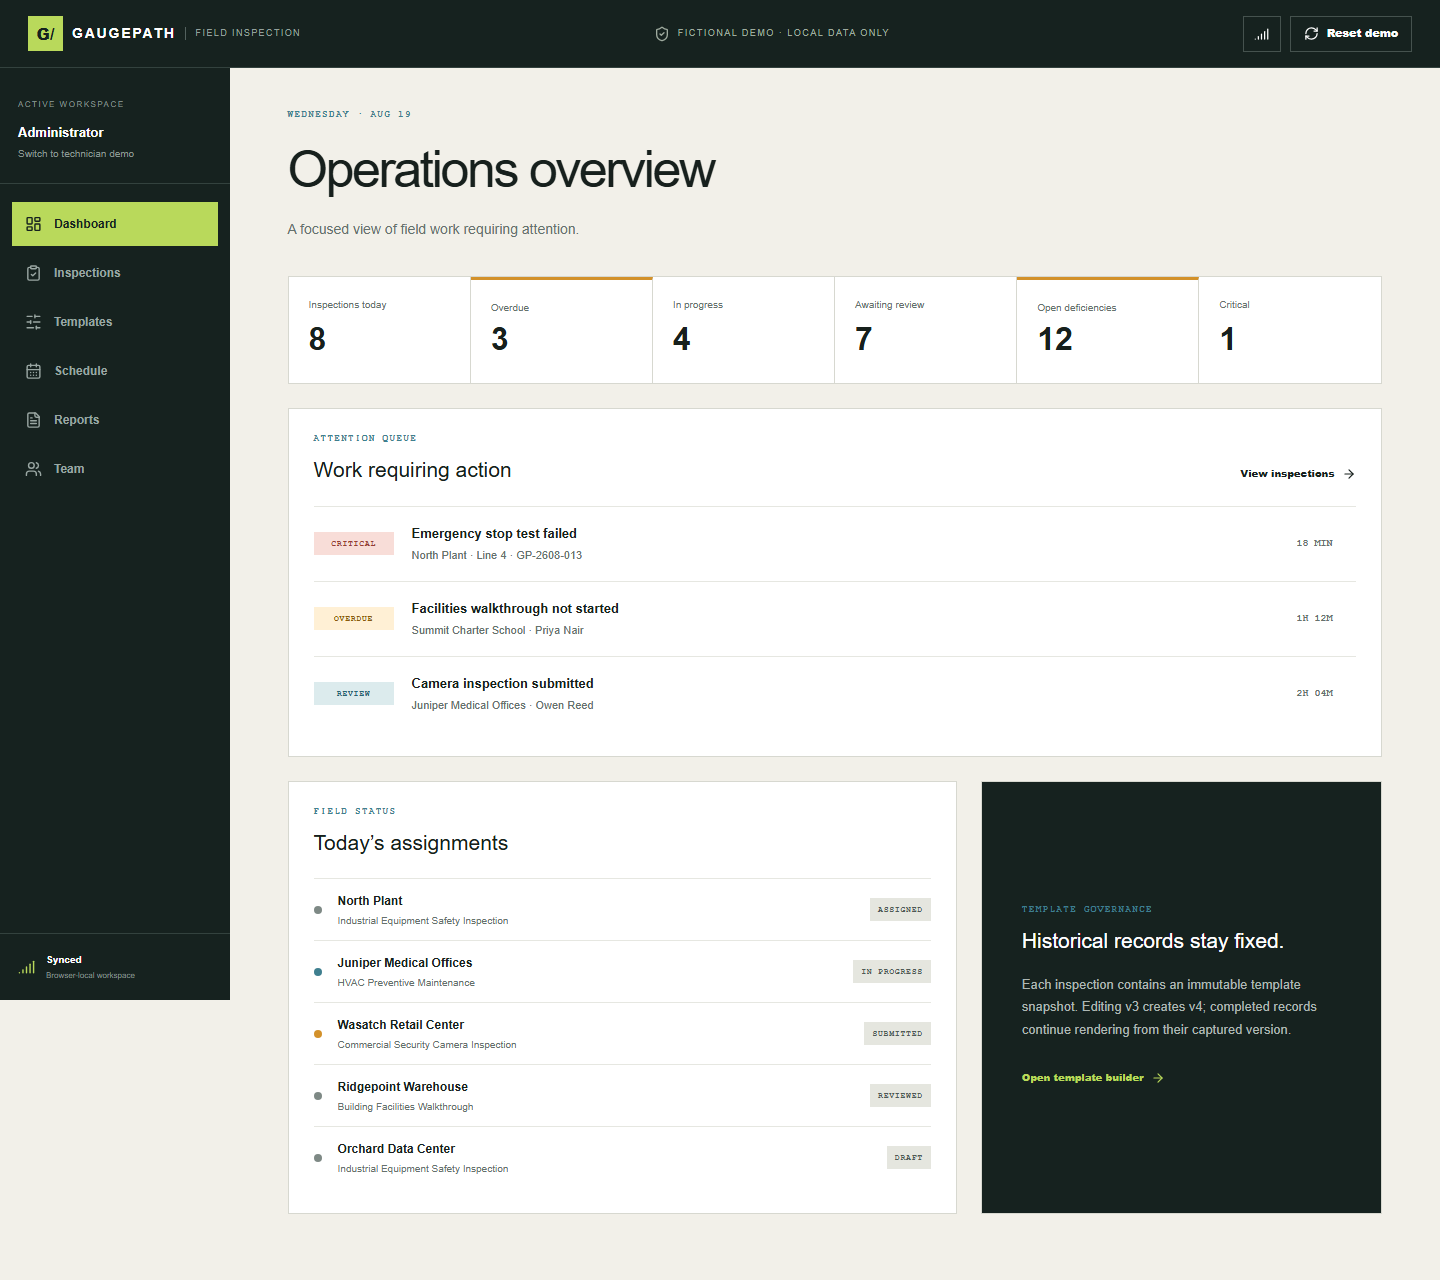Open the Inspections today stat card
The height and width of the screenshot is (1280, 1440).
pyautogui.click(x=379, y=330)
